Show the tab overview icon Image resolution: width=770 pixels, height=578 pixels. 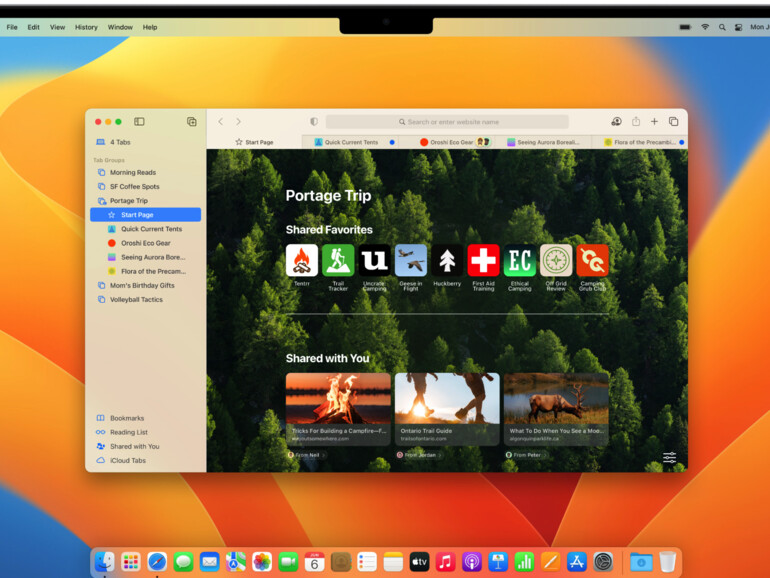point(673,121)
